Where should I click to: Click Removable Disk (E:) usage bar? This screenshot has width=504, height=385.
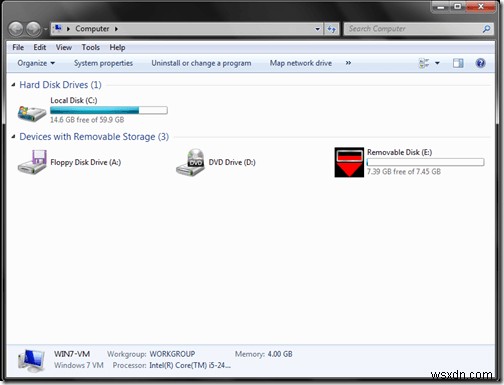pyautogui.click(x=425, y=162)
